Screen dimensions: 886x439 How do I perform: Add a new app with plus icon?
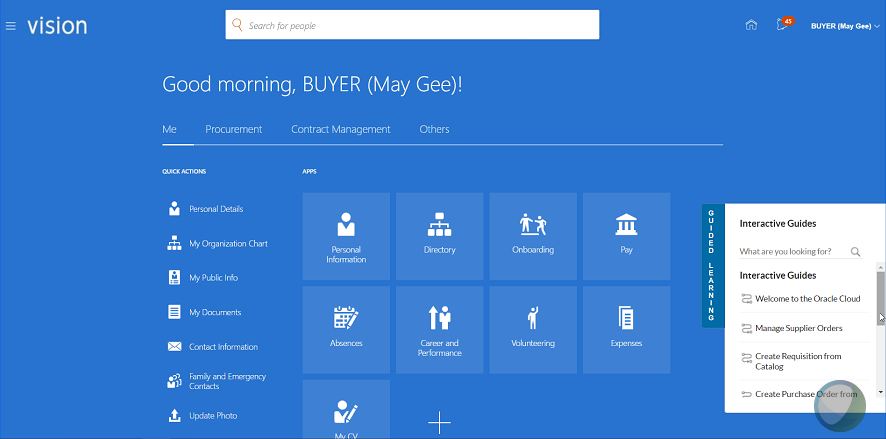pyautogui.click(x=439, y=423)
